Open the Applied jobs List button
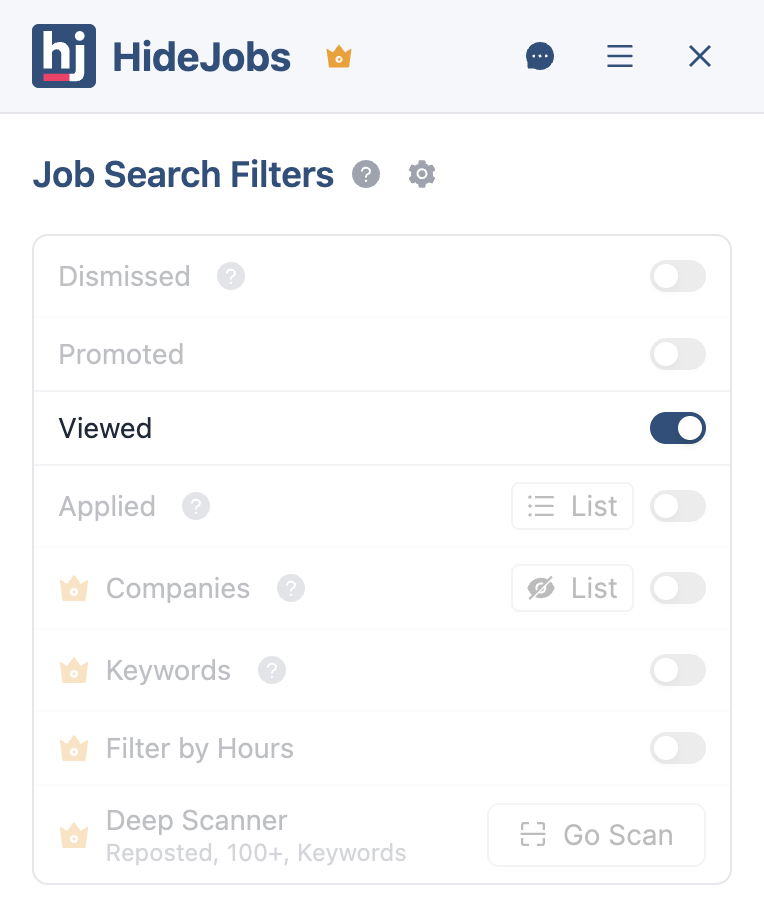Image resolution: width=764 pixels, height=917 pixels. click(572, 506)
